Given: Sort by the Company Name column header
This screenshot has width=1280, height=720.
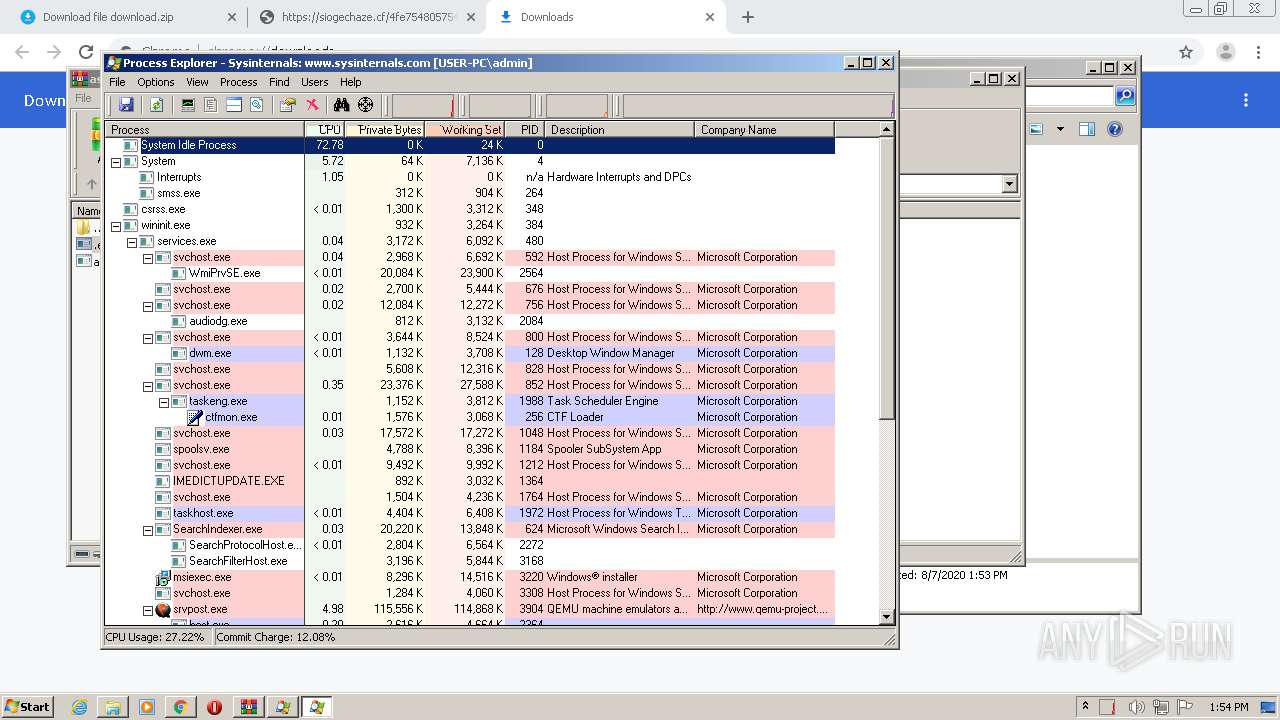Looking at the screenshot, I should (x=764, y=129).
